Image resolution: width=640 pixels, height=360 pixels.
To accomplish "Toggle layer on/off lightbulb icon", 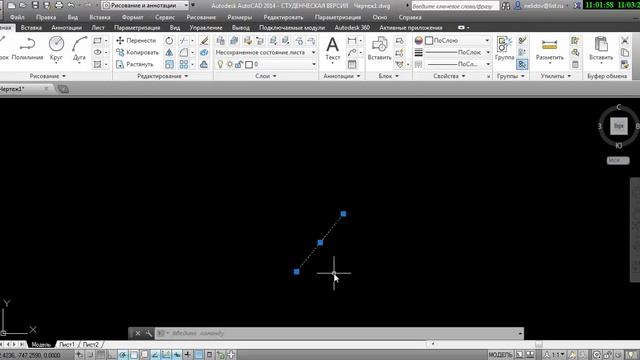I will pos(220,64).
